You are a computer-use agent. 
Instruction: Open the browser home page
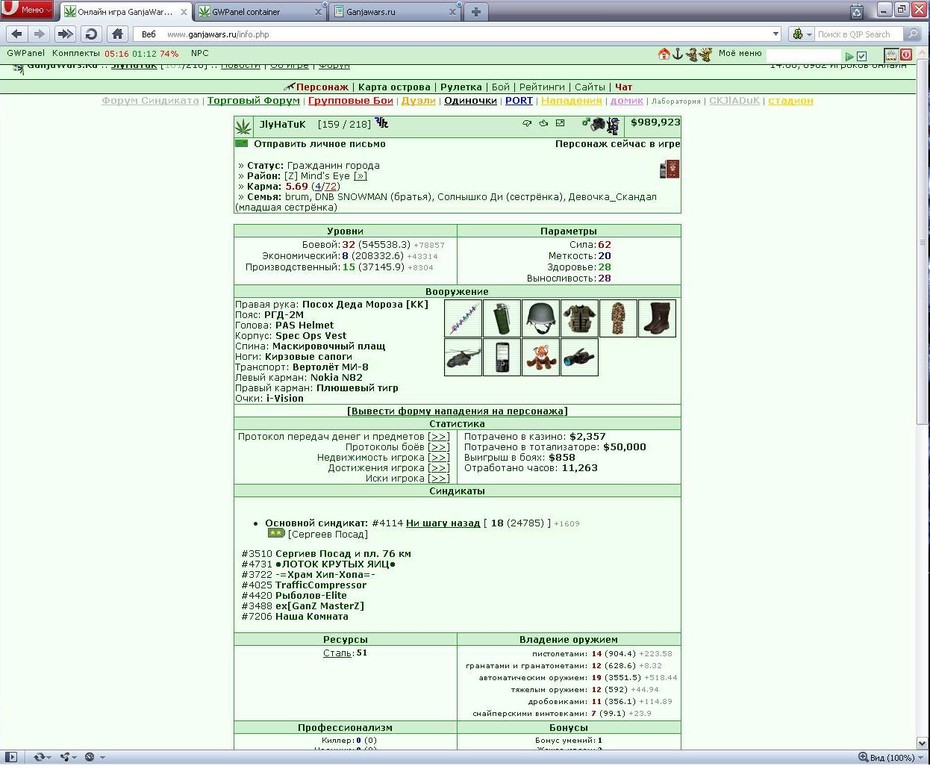pyautogui.click(x=117, y=34)
